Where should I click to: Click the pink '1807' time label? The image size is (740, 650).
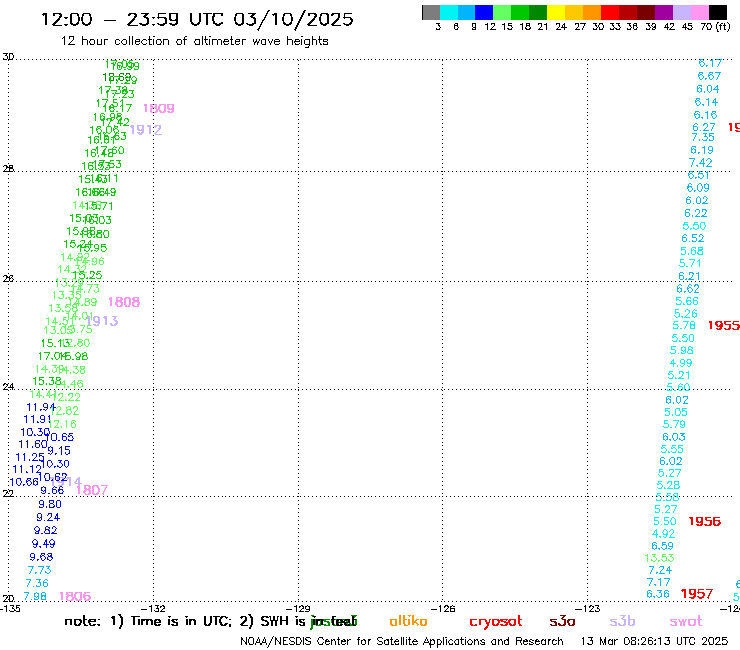point(92,490)
